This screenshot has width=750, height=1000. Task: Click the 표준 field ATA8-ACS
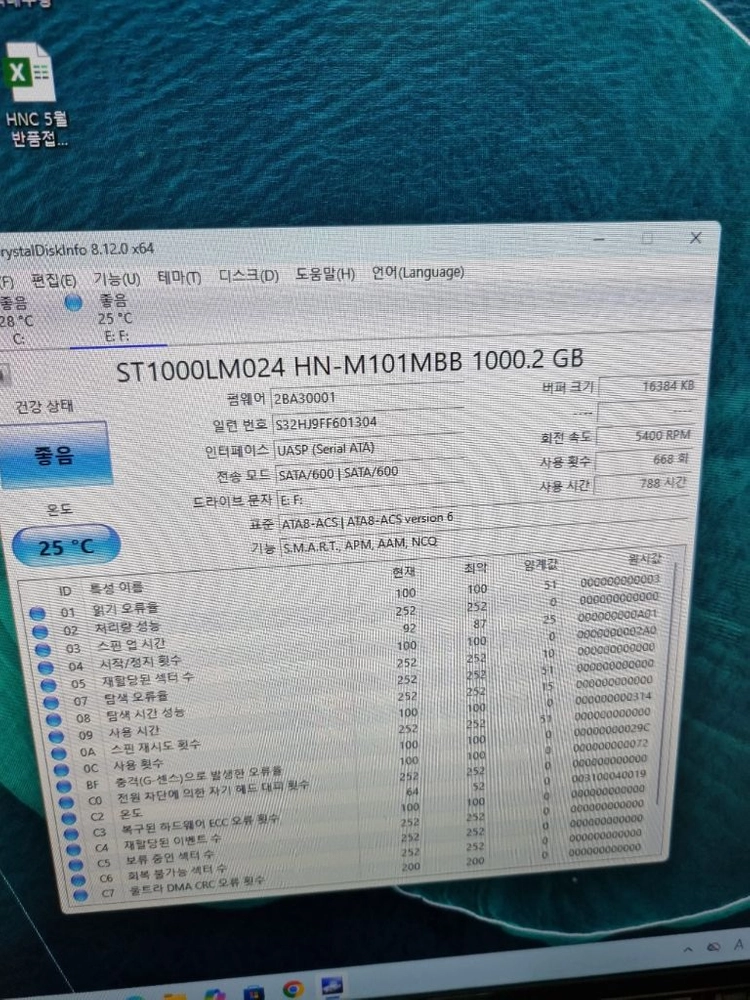pos(485,518)
